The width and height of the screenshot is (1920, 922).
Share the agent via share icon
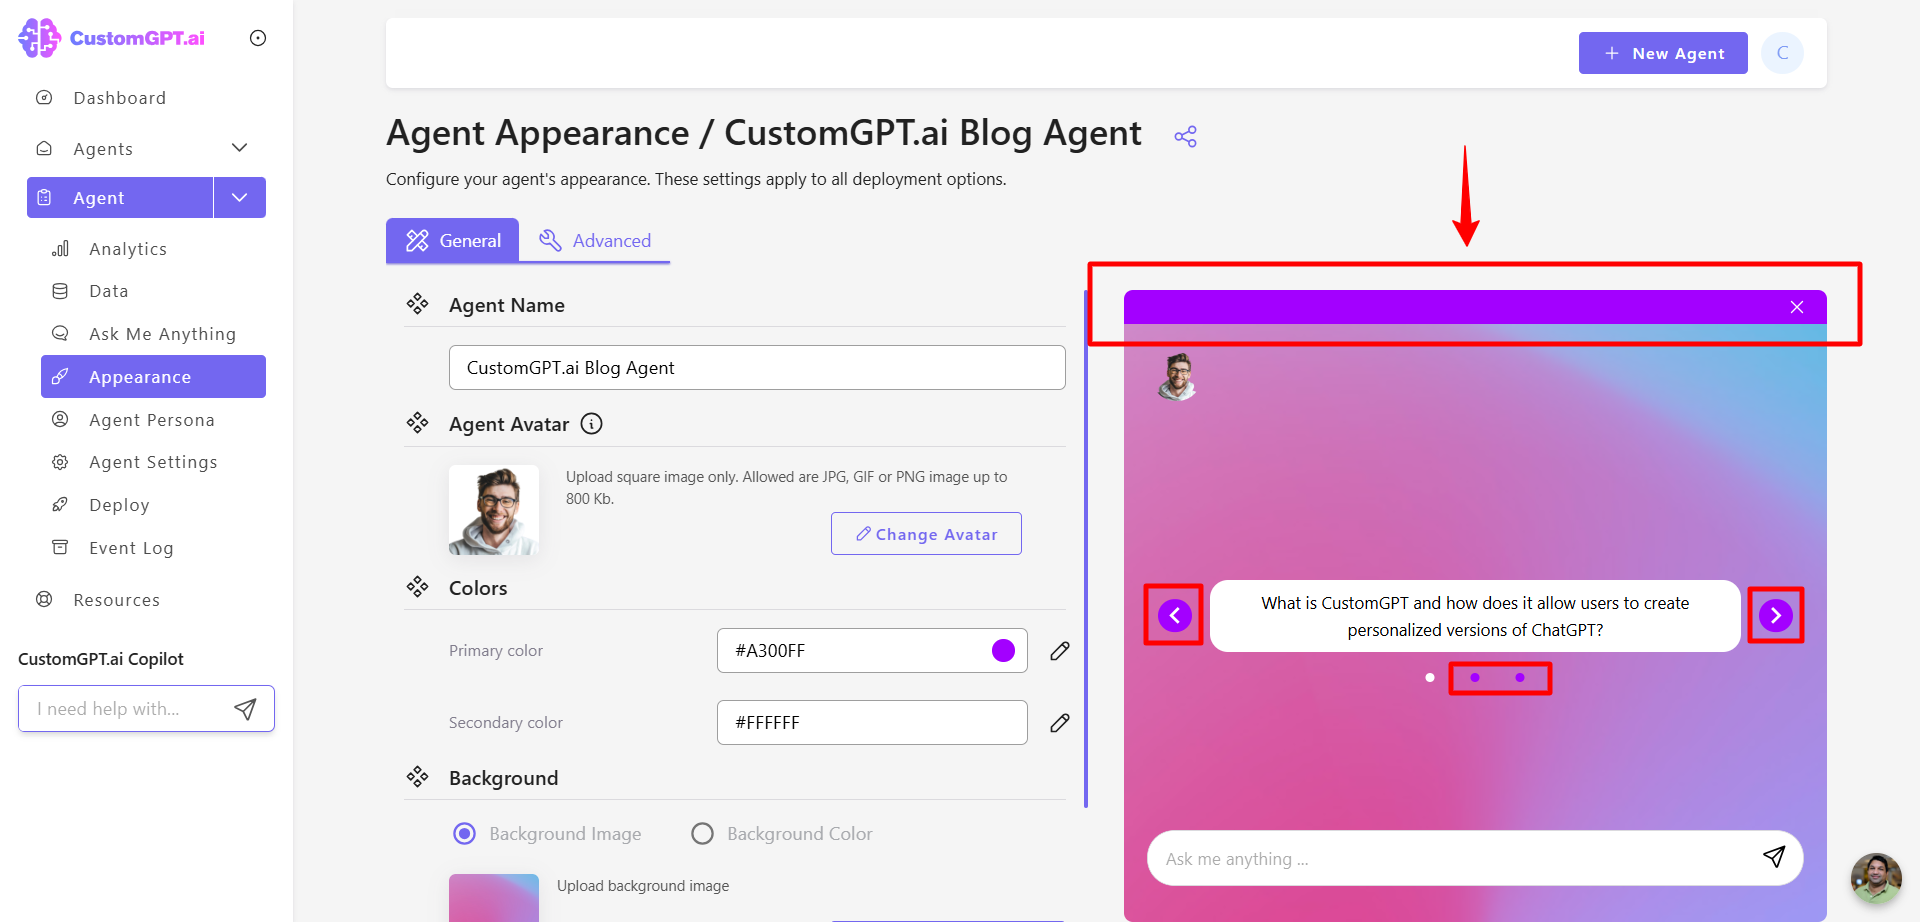click(x=1186, y=137)
